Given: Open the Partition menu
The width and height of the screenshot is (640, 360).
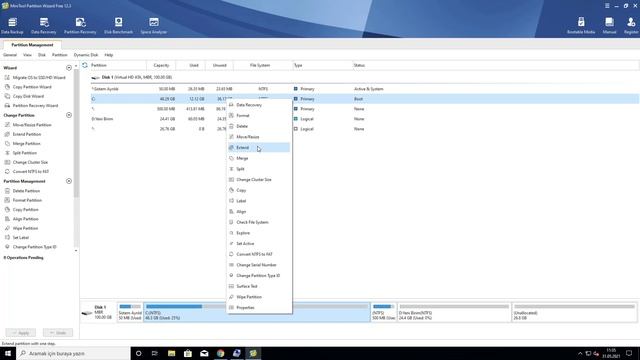Looking at the screenshot, I should pyautogui.click(x=60, y=55).
